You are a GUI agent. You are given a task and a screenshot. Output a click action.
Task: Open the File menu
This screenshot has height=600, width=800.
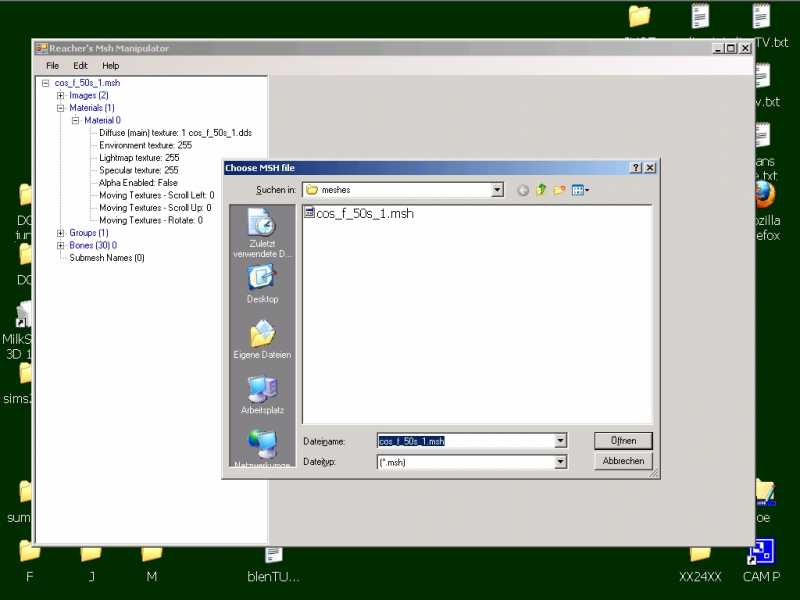pyautogui.click(x=52, y=66)
